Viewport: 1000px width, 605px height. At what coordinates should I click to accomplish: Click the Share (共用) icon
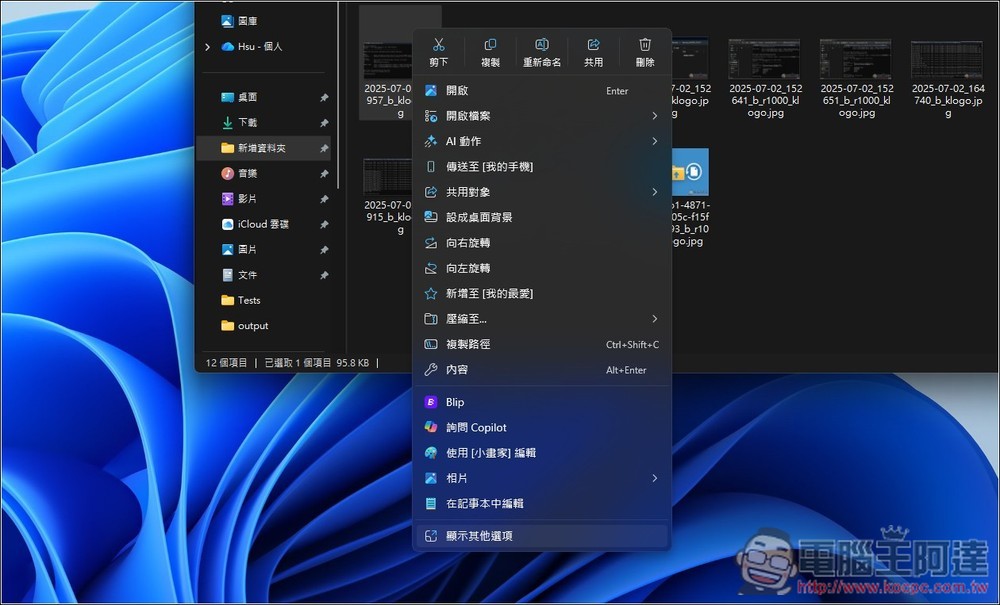[x=593, y=45]
